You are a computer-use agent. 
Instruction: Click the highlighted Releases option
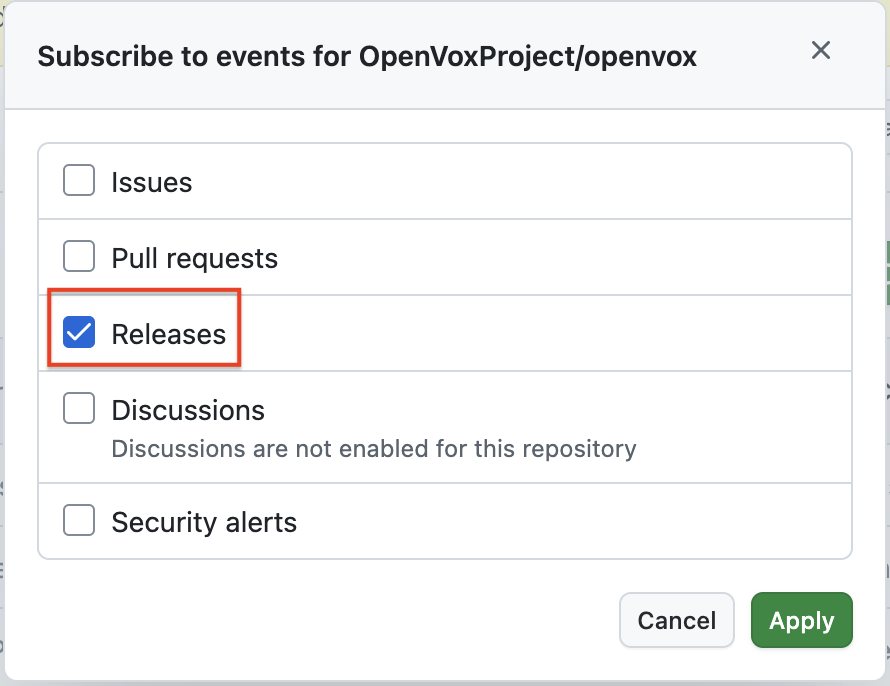coord(144,330)
